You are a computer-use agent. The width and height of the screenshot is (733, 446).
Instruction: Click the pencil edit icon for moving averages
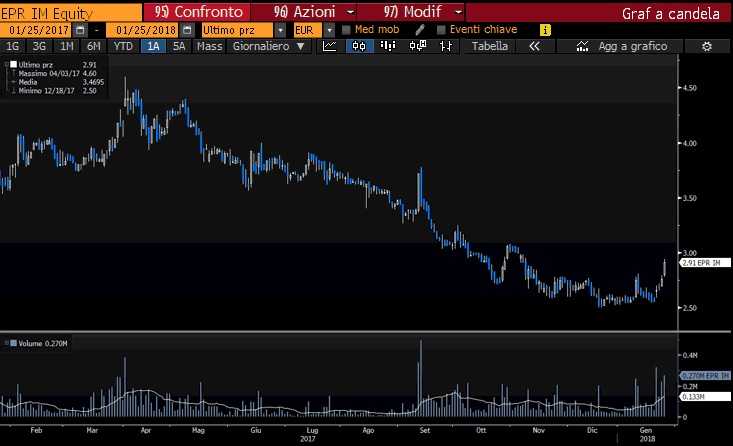[420, 30]
